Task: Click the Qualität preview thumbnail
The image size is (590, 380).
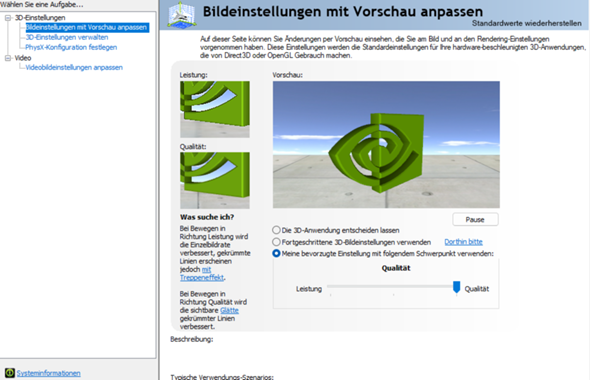Action: (x=214, y=180)
